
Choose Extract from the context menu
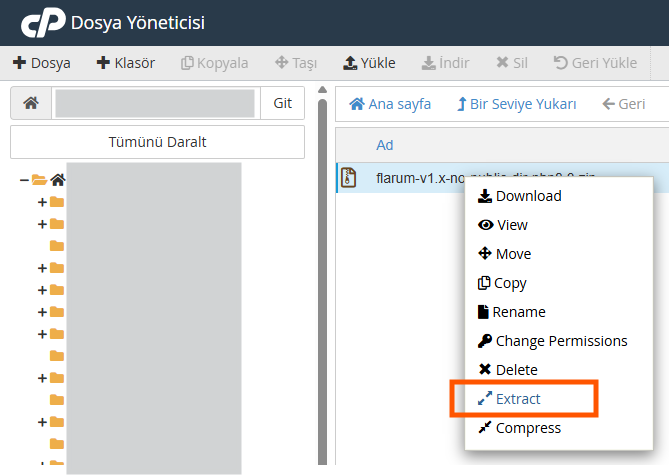coord(518,399)
